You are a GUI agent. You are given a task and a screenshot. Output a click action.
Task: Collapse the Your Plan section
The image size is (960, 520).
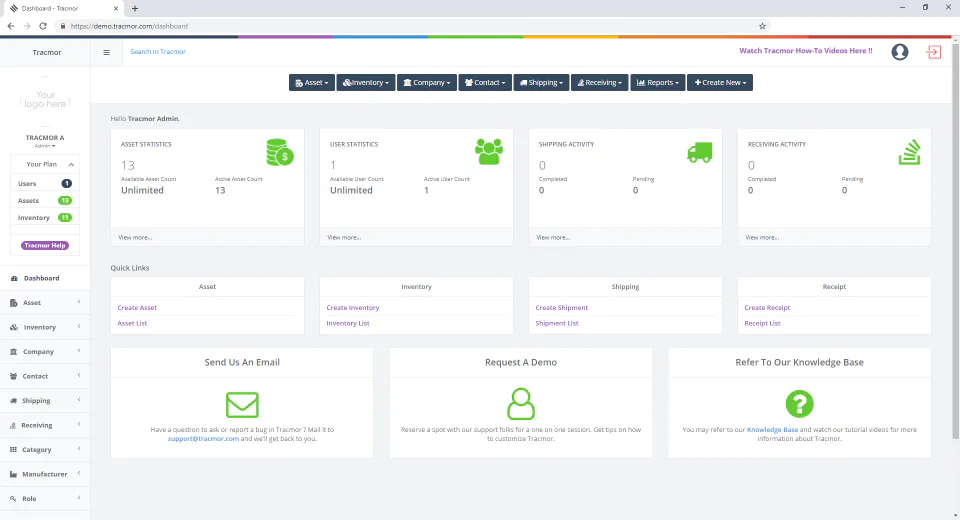coord(71,165)
